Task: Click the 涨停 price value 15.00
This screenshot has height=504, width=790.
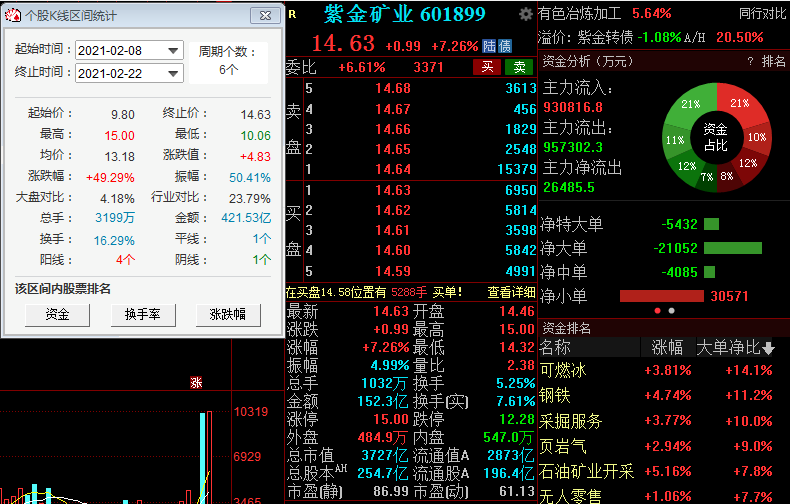Action: point(390,419)
